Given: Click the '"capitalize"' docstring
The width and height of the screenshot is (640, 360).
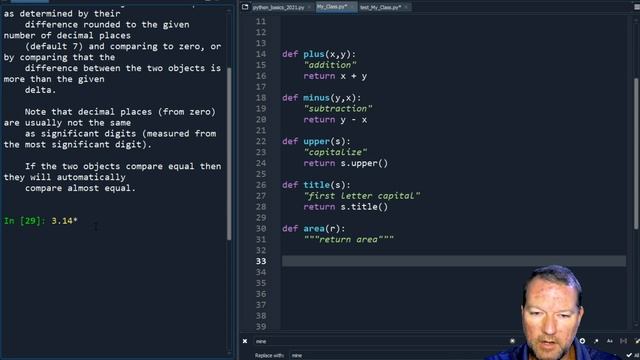Looking at the screenshot, I should click(336, 152).
